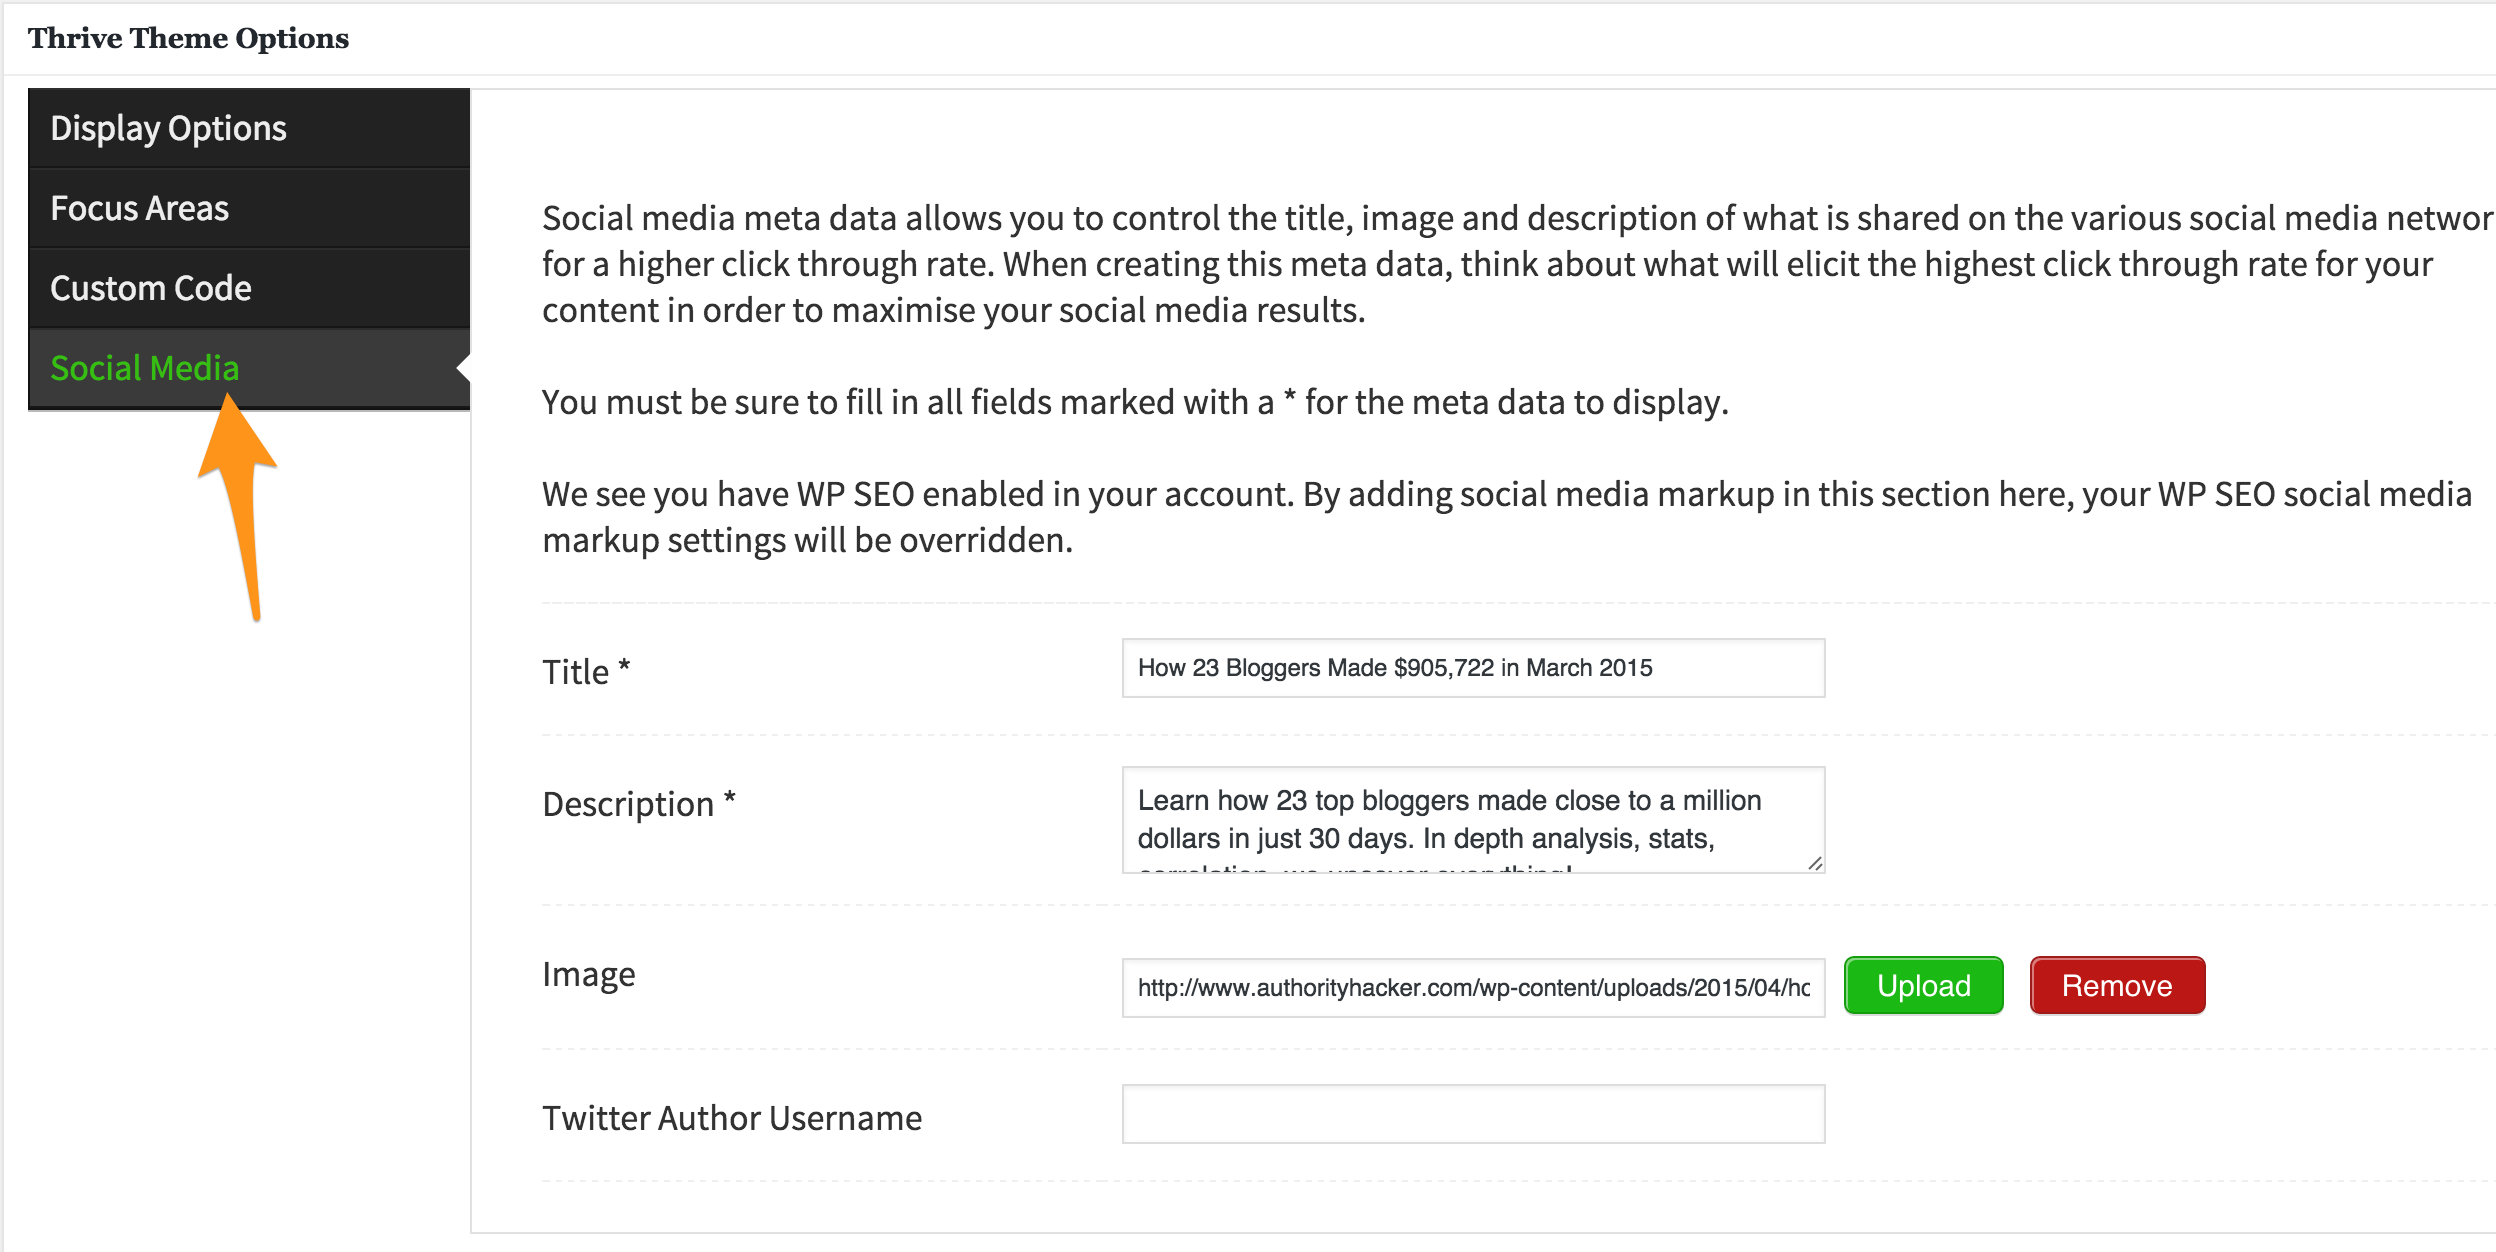Click the red Remove button
The width and height of the screenshot is (2496, 1252).
pos(2117,986)
